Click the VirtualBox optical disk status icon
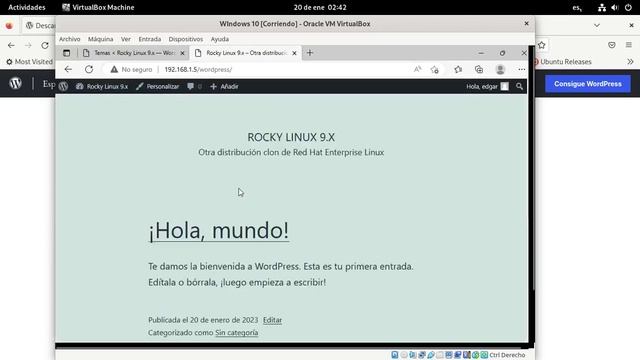640x360 pixels. (x=404, y=355)
